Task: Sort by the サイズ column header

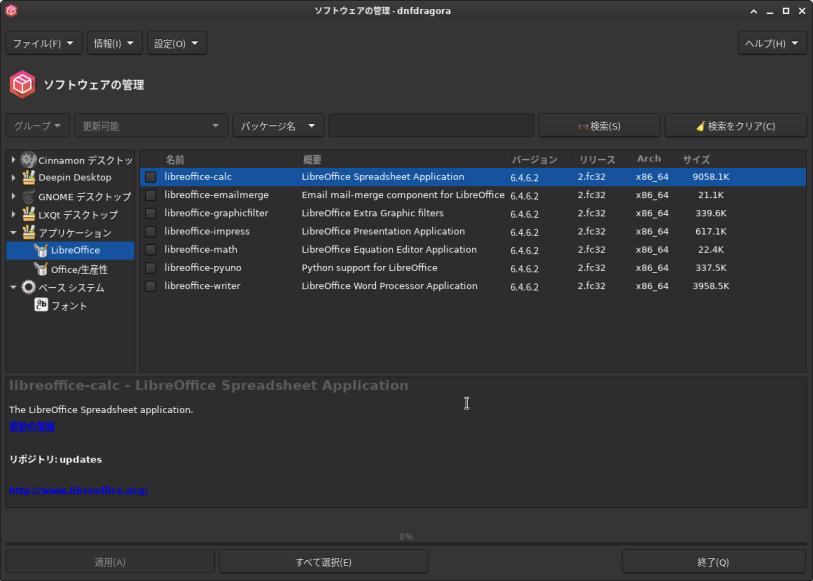Action: [x=696, y=160]
